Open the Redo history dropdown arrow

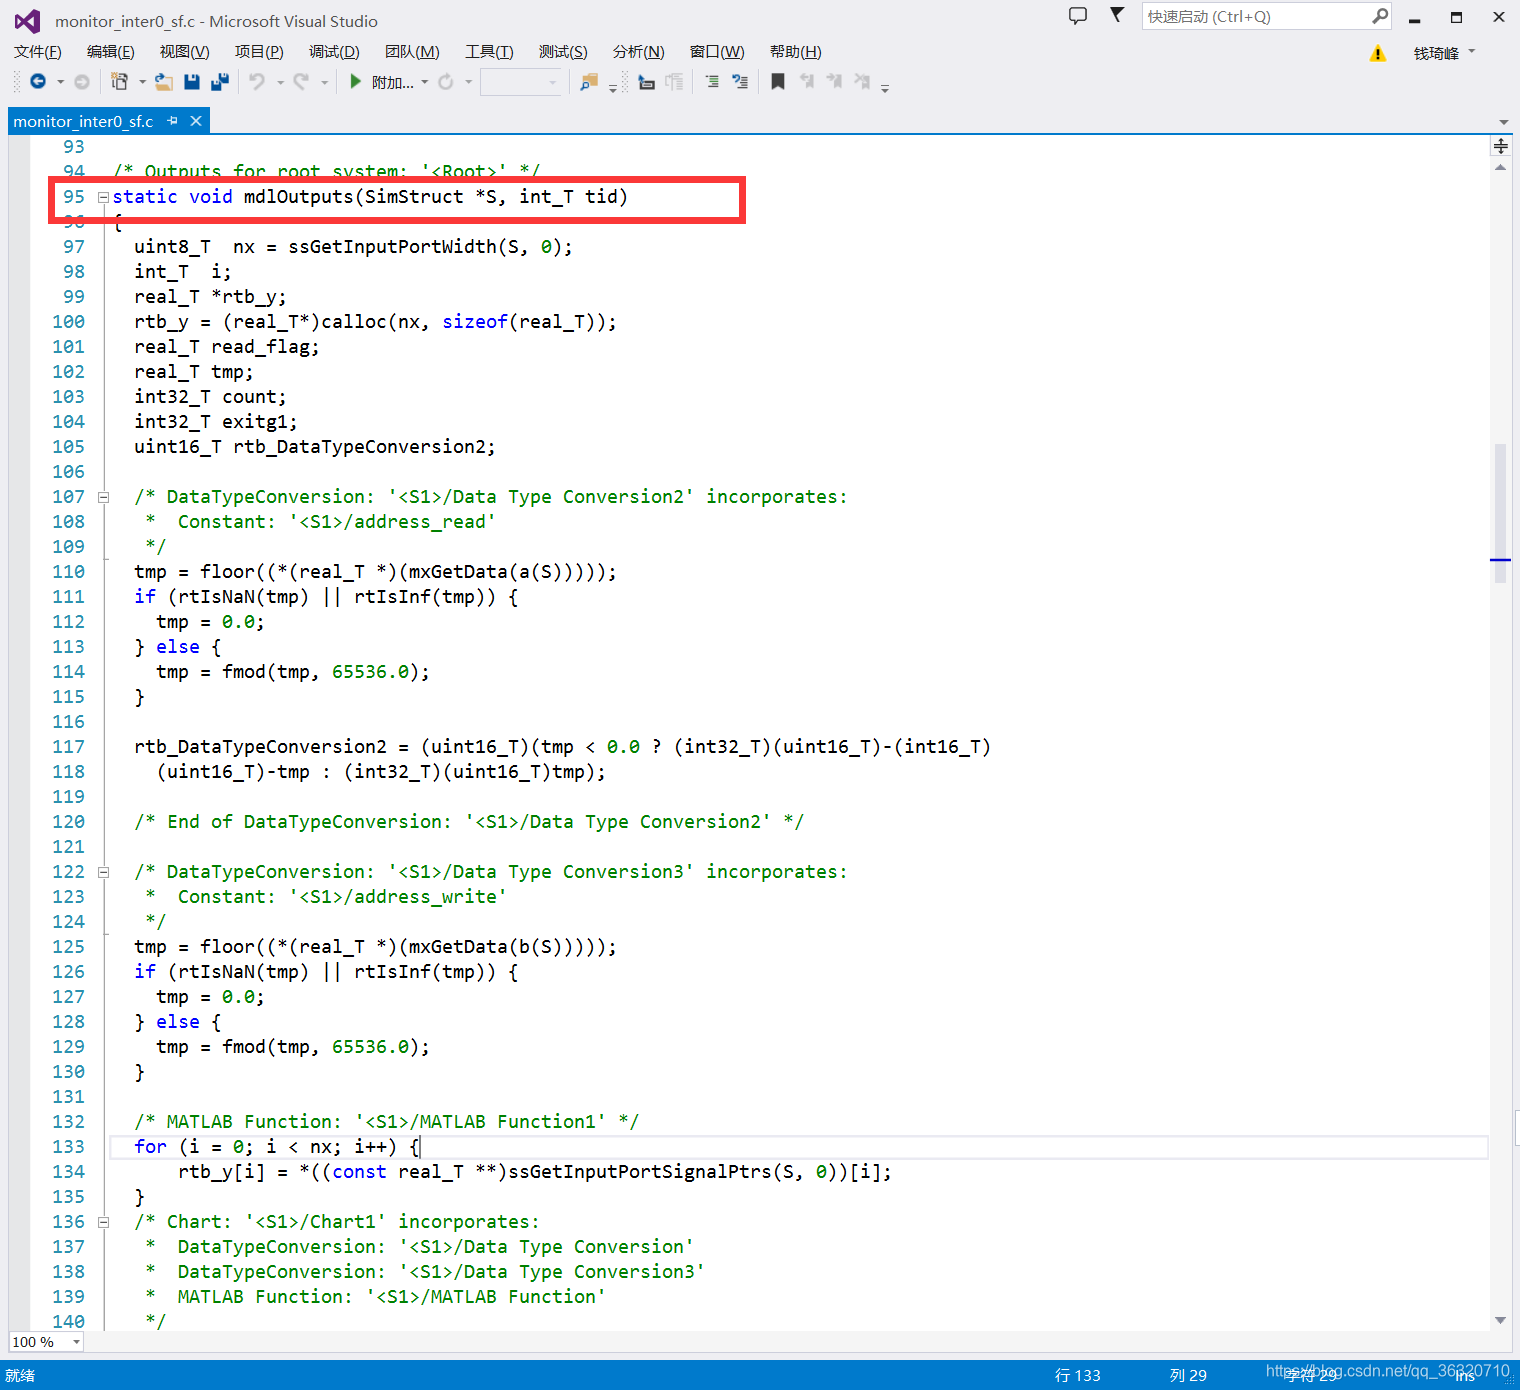324,82
